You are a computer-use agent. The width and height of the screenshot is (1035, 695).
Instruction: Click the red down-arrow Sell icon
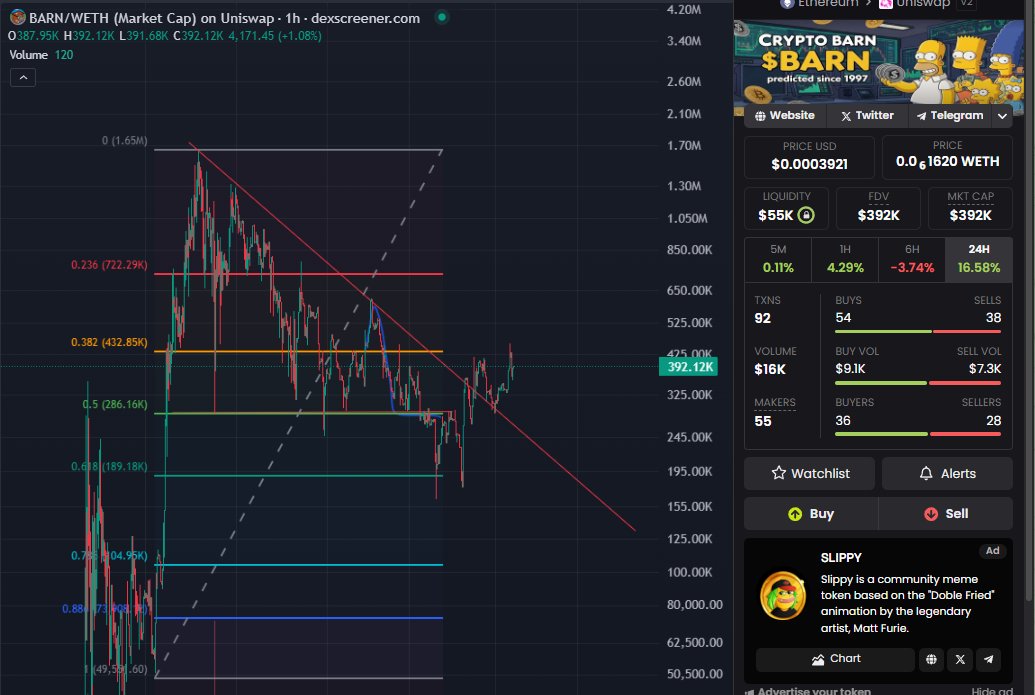(x=931, y=514)
